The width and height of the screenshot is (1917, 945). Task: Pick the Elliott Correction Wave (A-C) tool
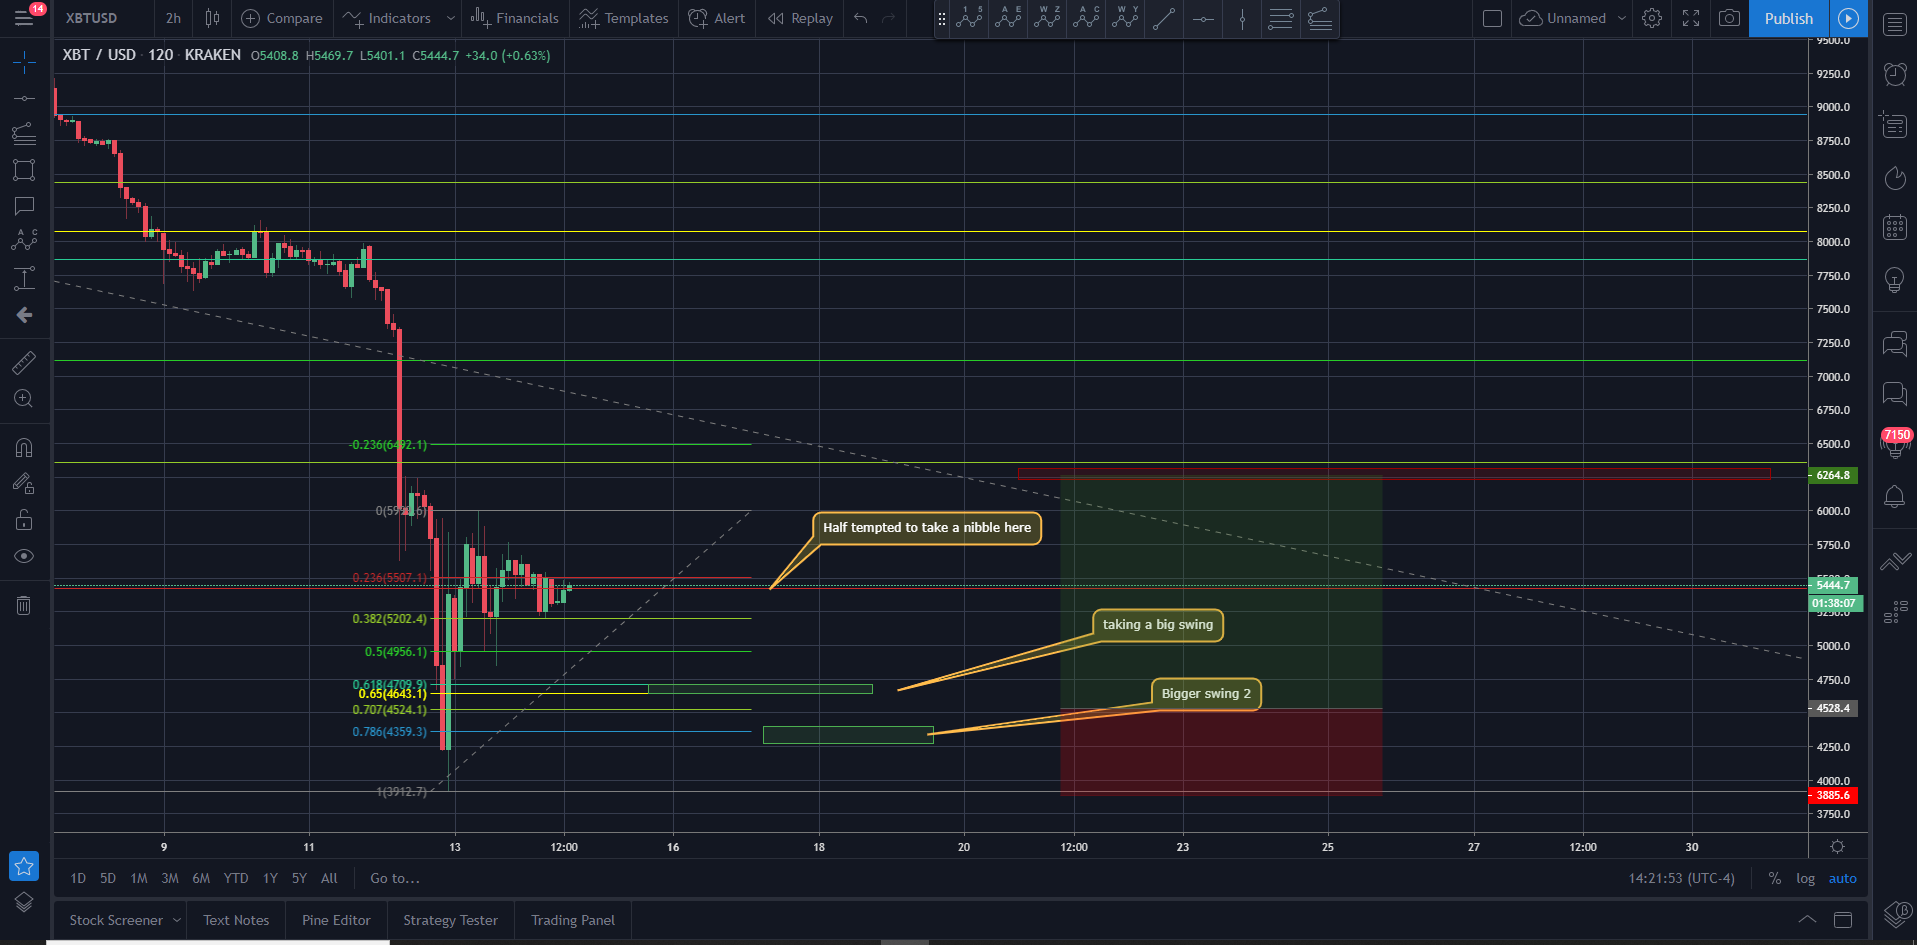pos(1086,18)
